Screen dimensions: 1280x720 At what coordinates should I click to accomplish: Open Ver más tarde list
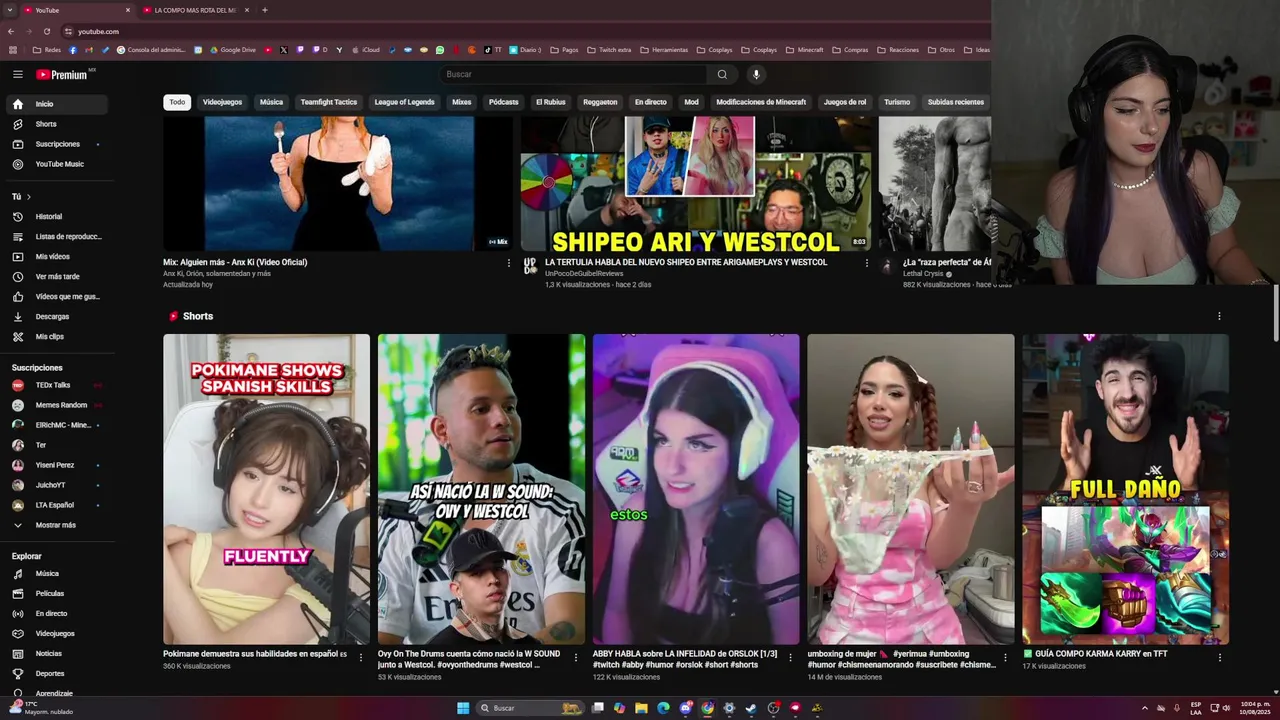57,276
